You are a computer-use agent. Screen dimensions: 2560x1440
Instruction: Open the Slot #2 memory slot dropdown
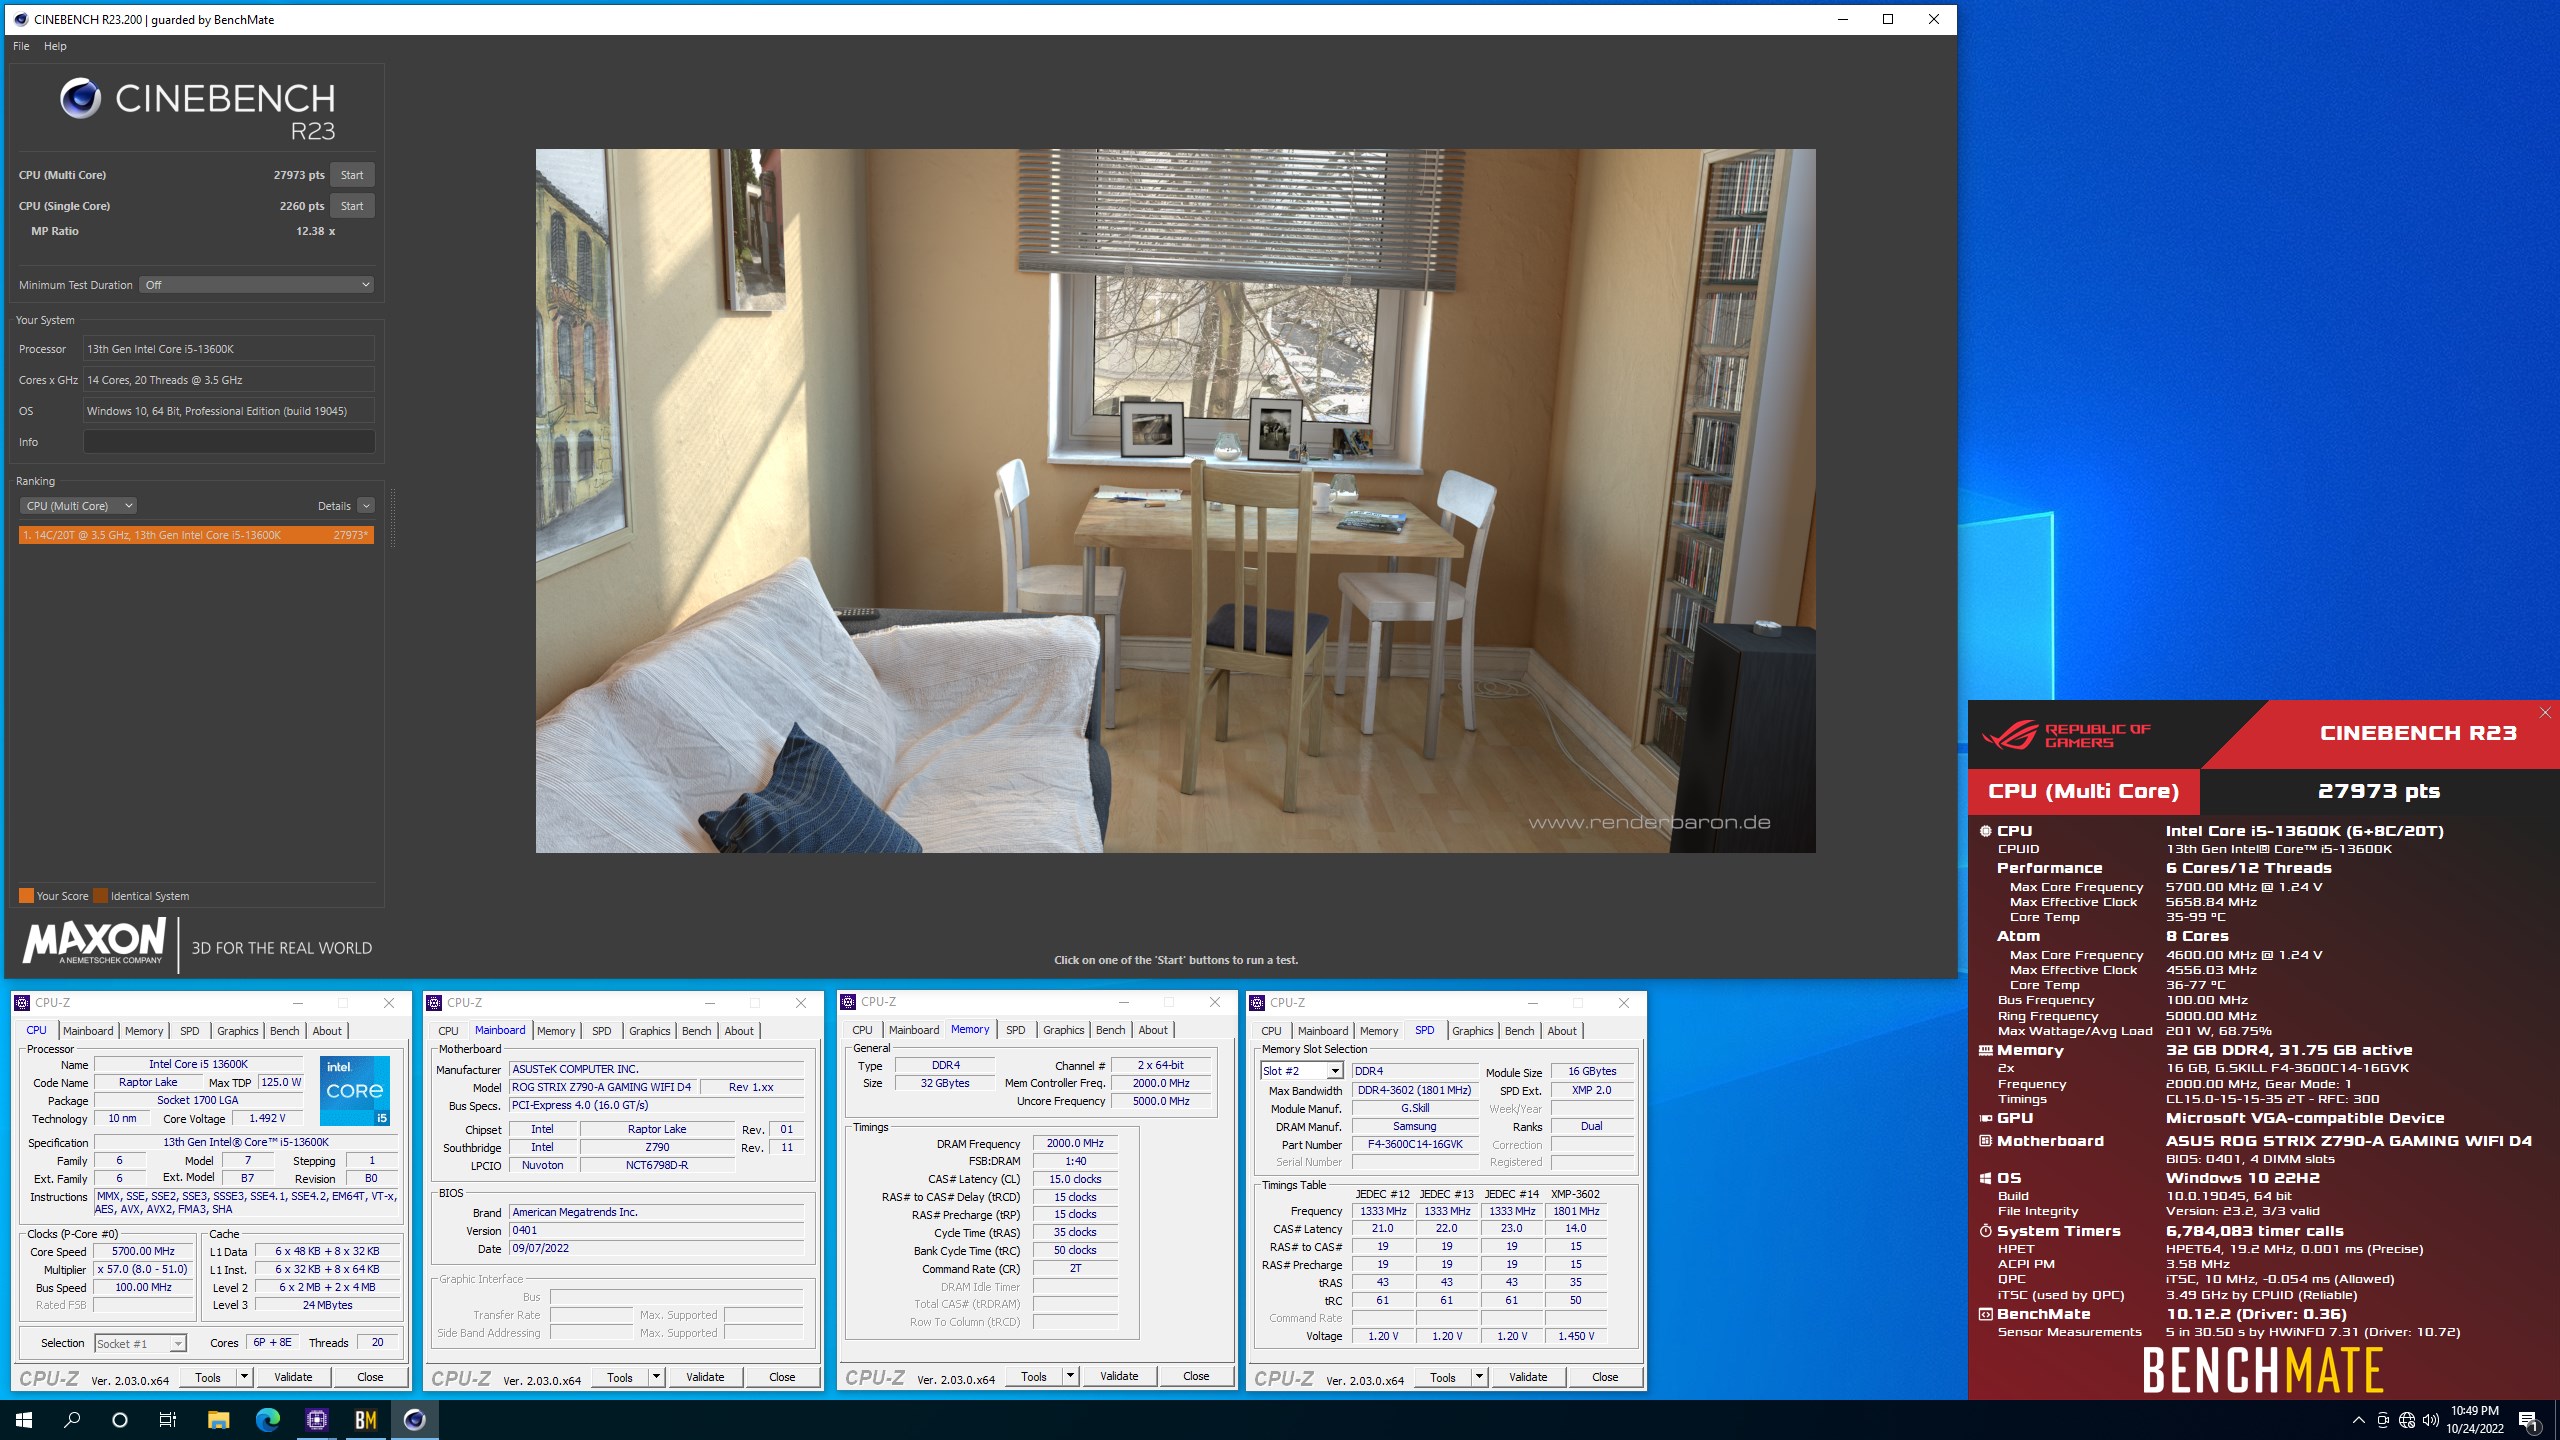click(x=1302, y=1071)
